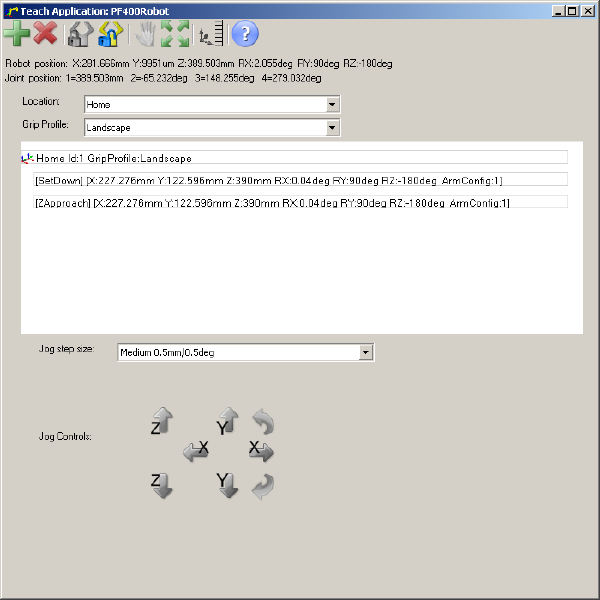Open help with the blue question mark
This screenshot has width=600, height=600.
coord(245,35)
